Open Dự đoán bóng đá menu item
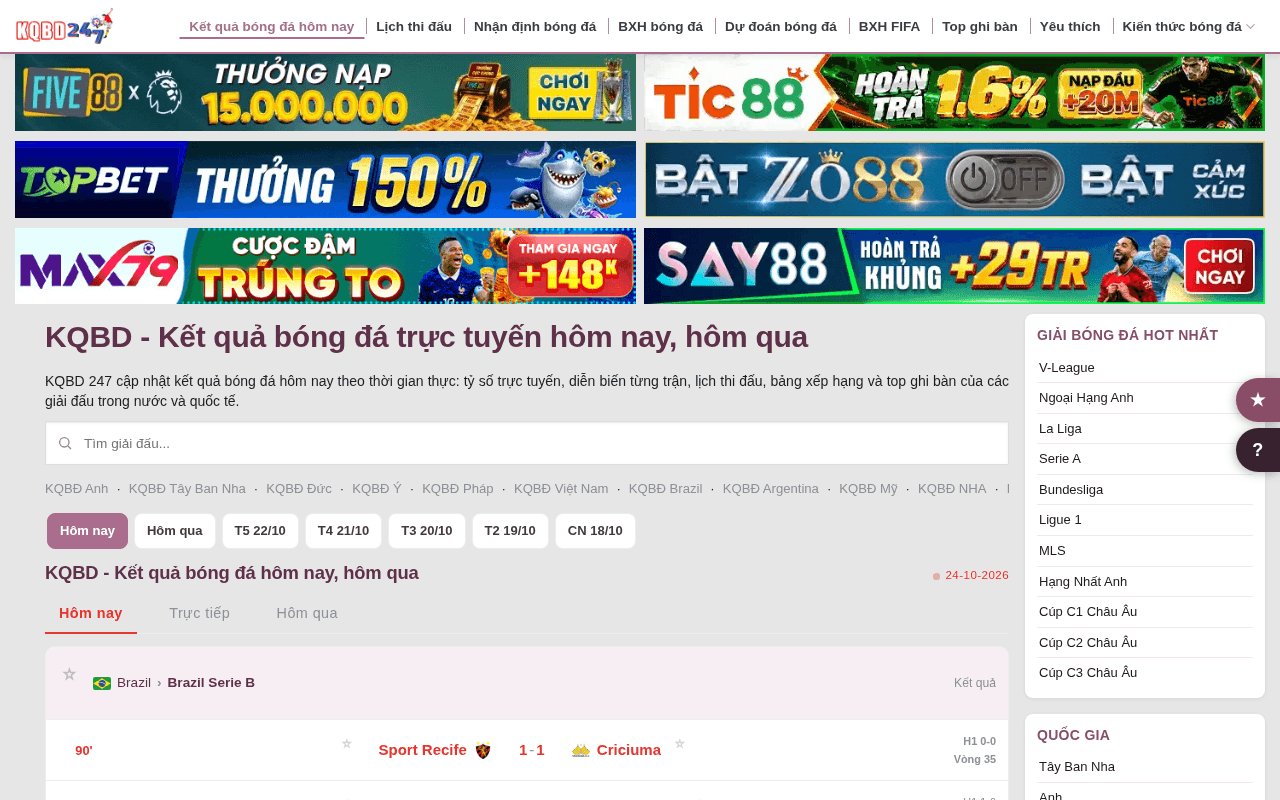Viewport: 1280px width, 800px height. pos(781,26)
